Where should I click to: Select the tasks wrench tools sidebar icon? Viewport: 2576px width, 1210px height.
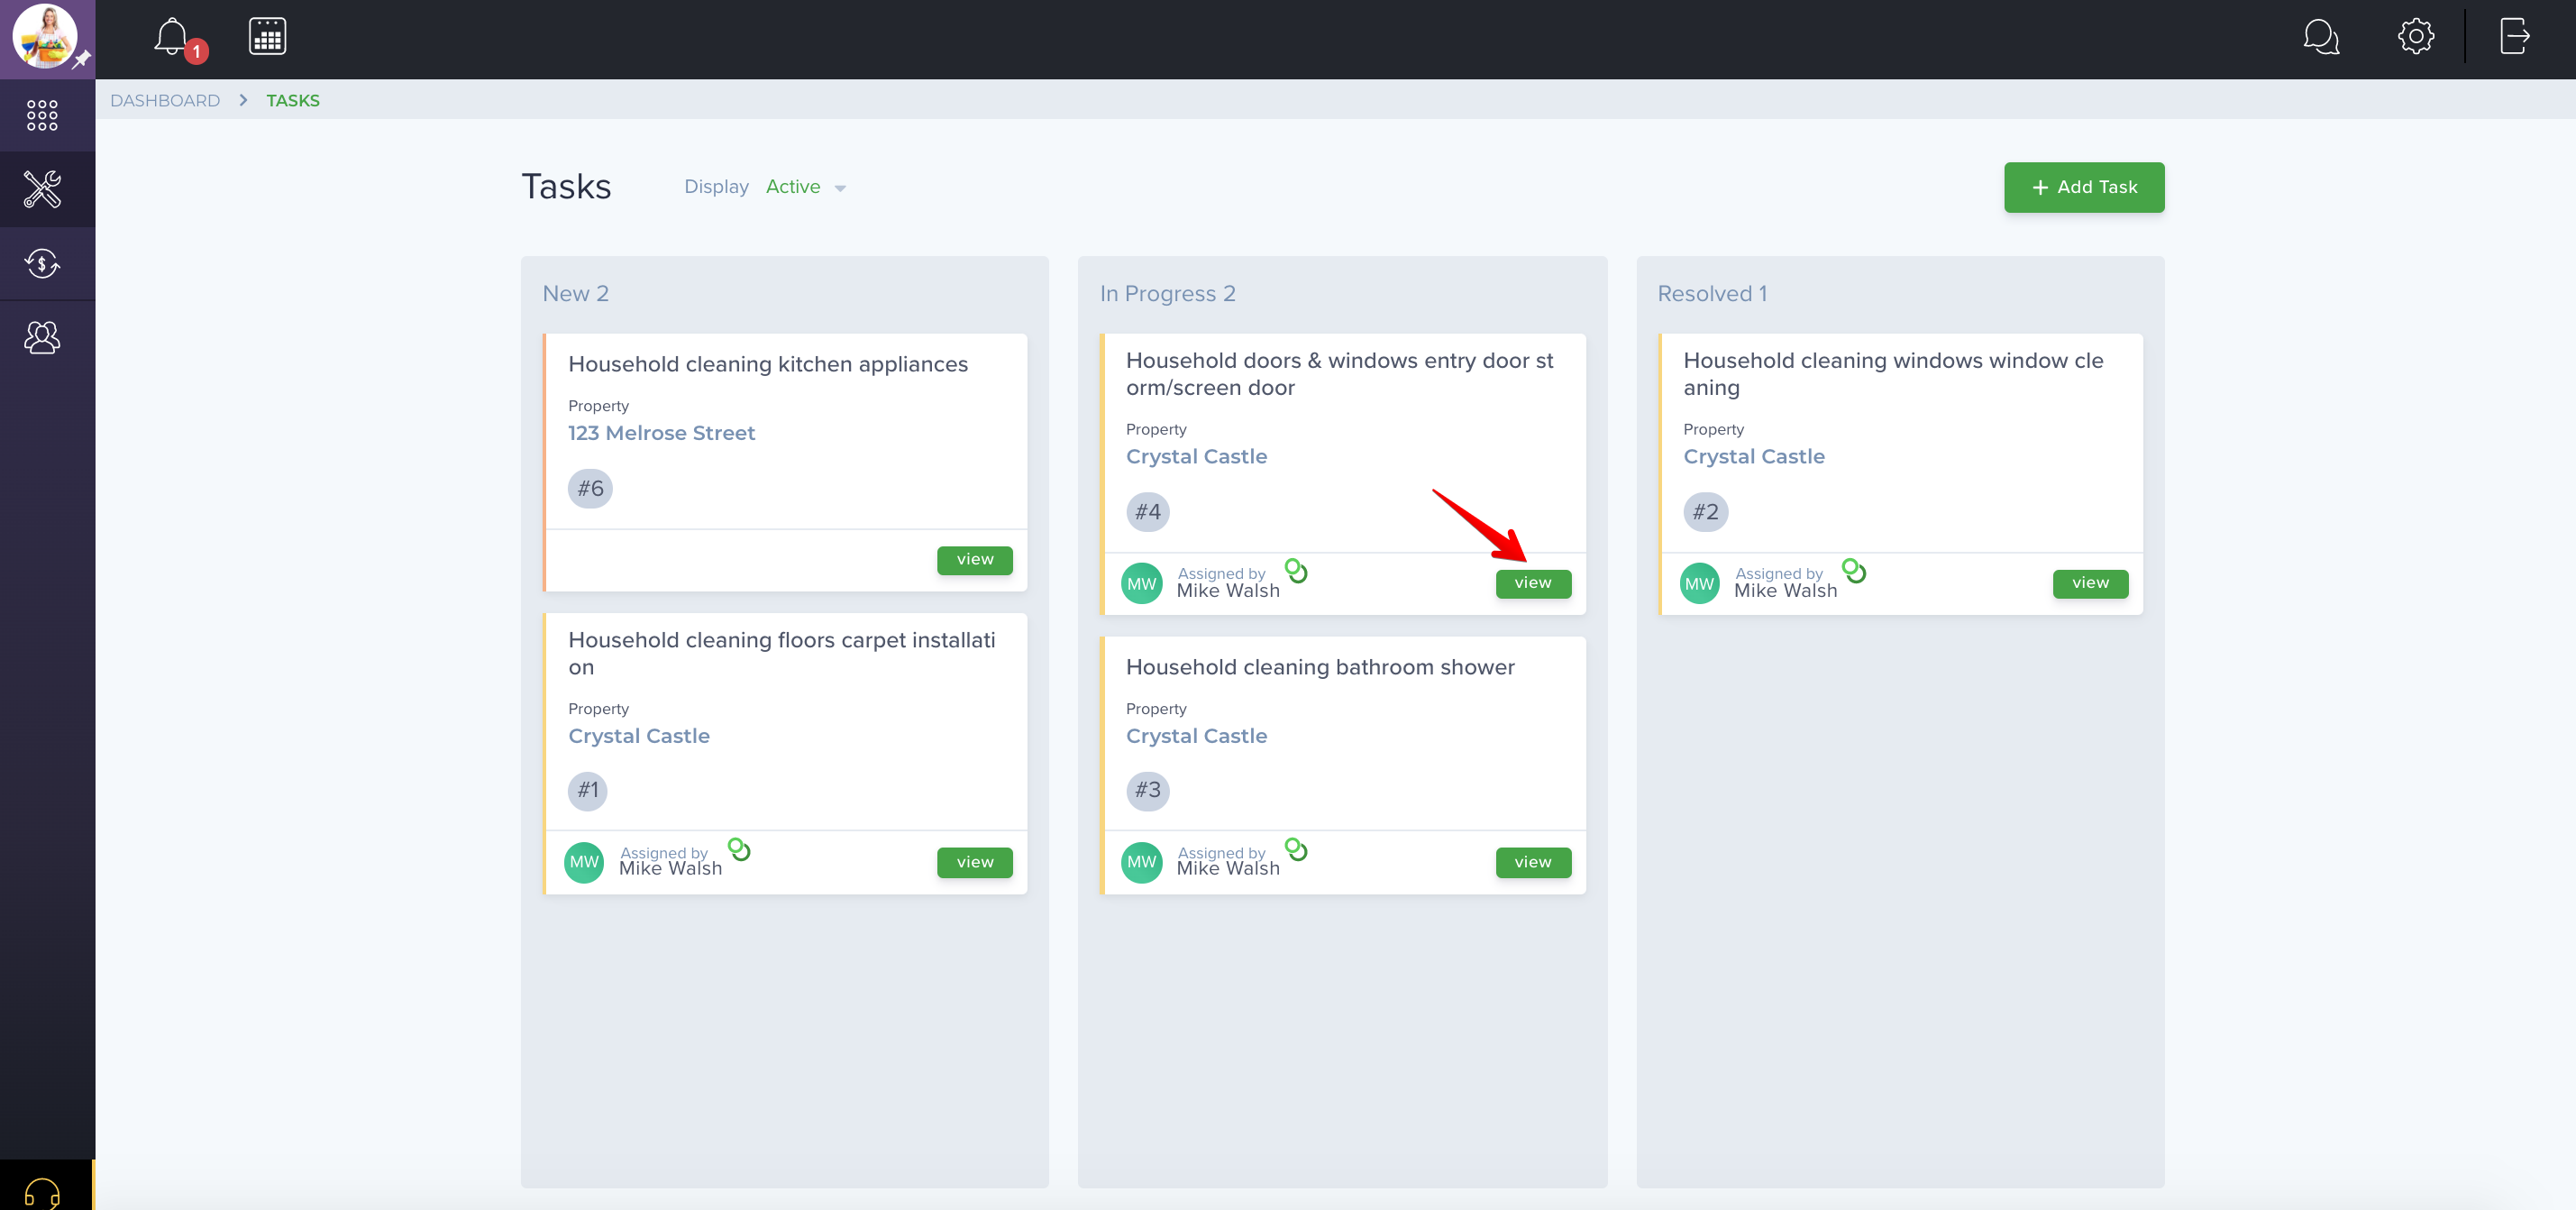[x=42, y=189]
